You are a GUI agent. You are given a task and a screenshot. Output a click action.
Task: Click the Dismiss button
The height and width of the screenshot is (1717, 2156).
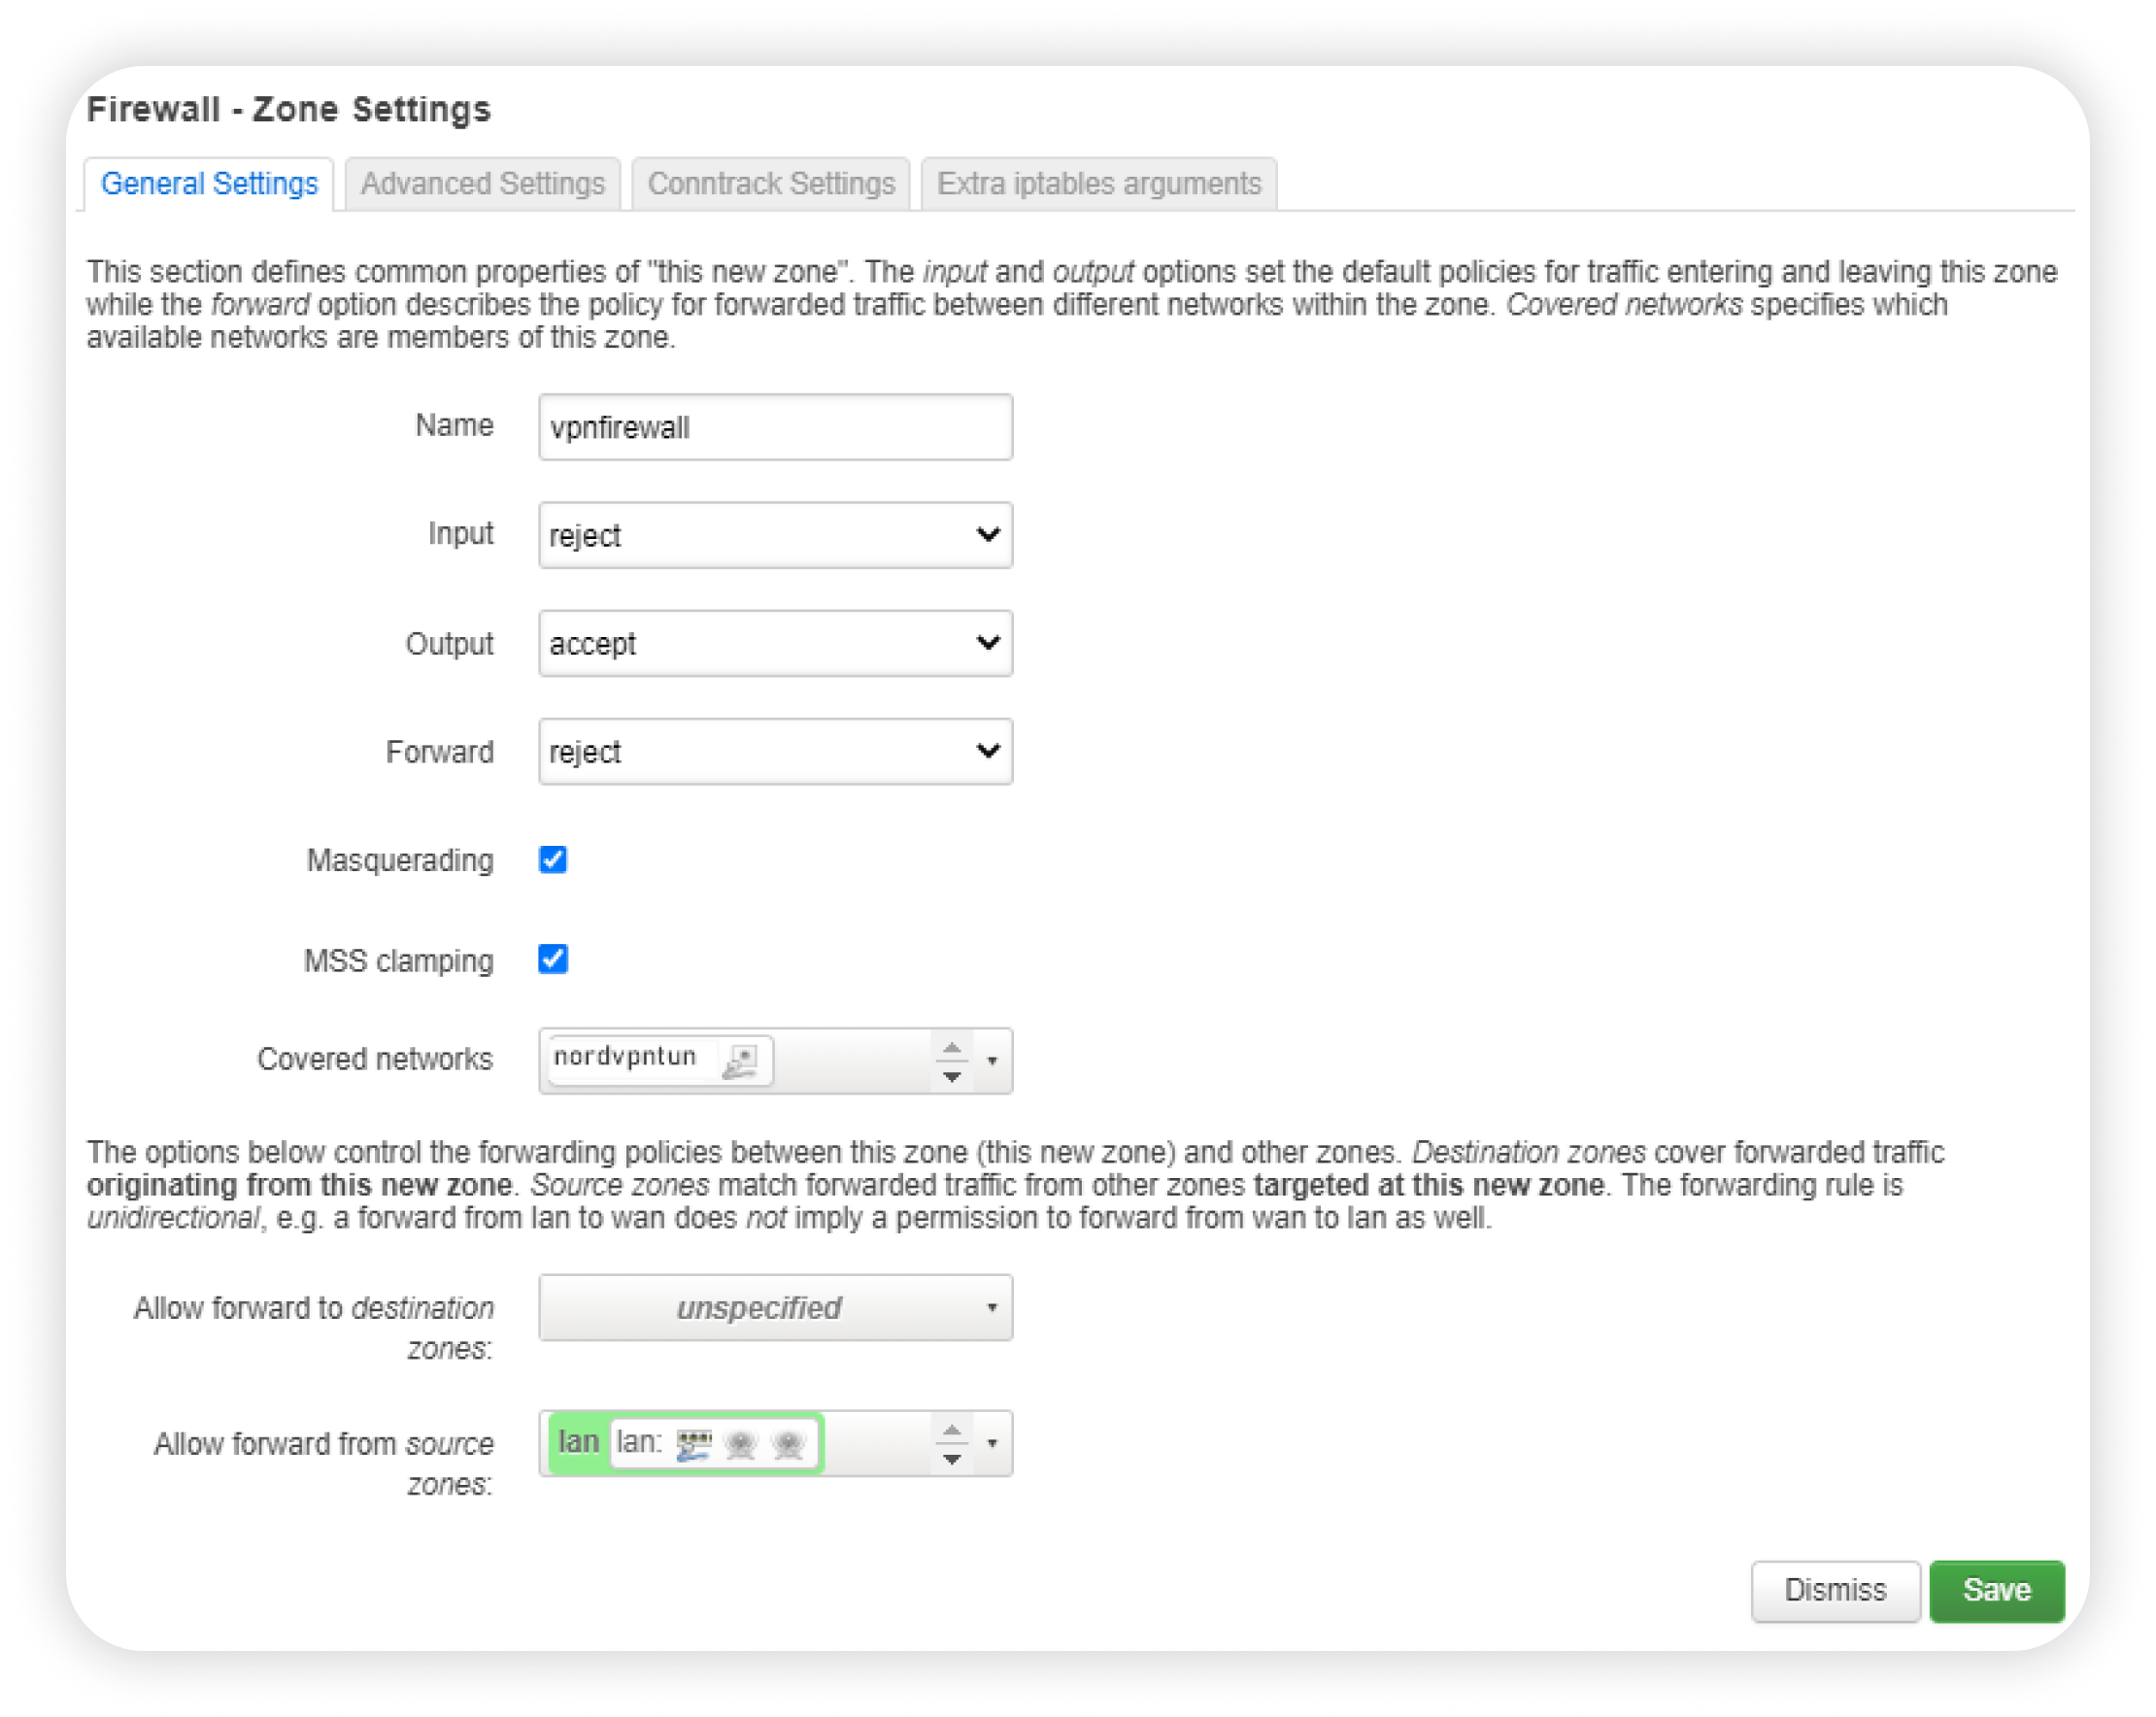[1834, 1590]
